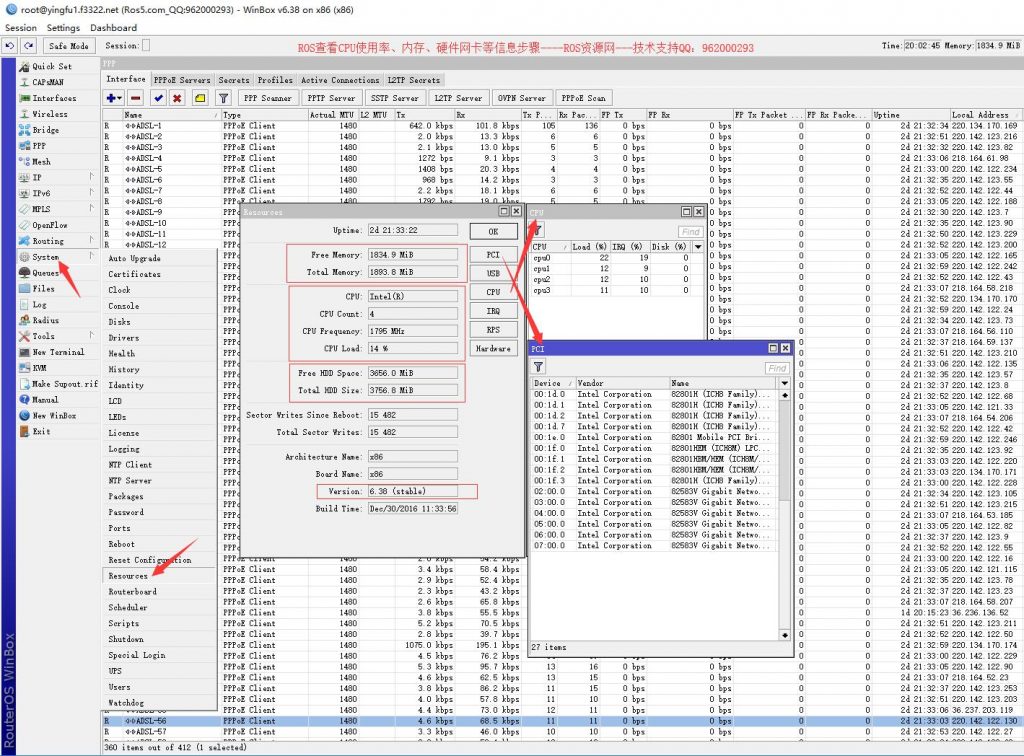
Task: Open Log in sidebar
Action: 39,304
